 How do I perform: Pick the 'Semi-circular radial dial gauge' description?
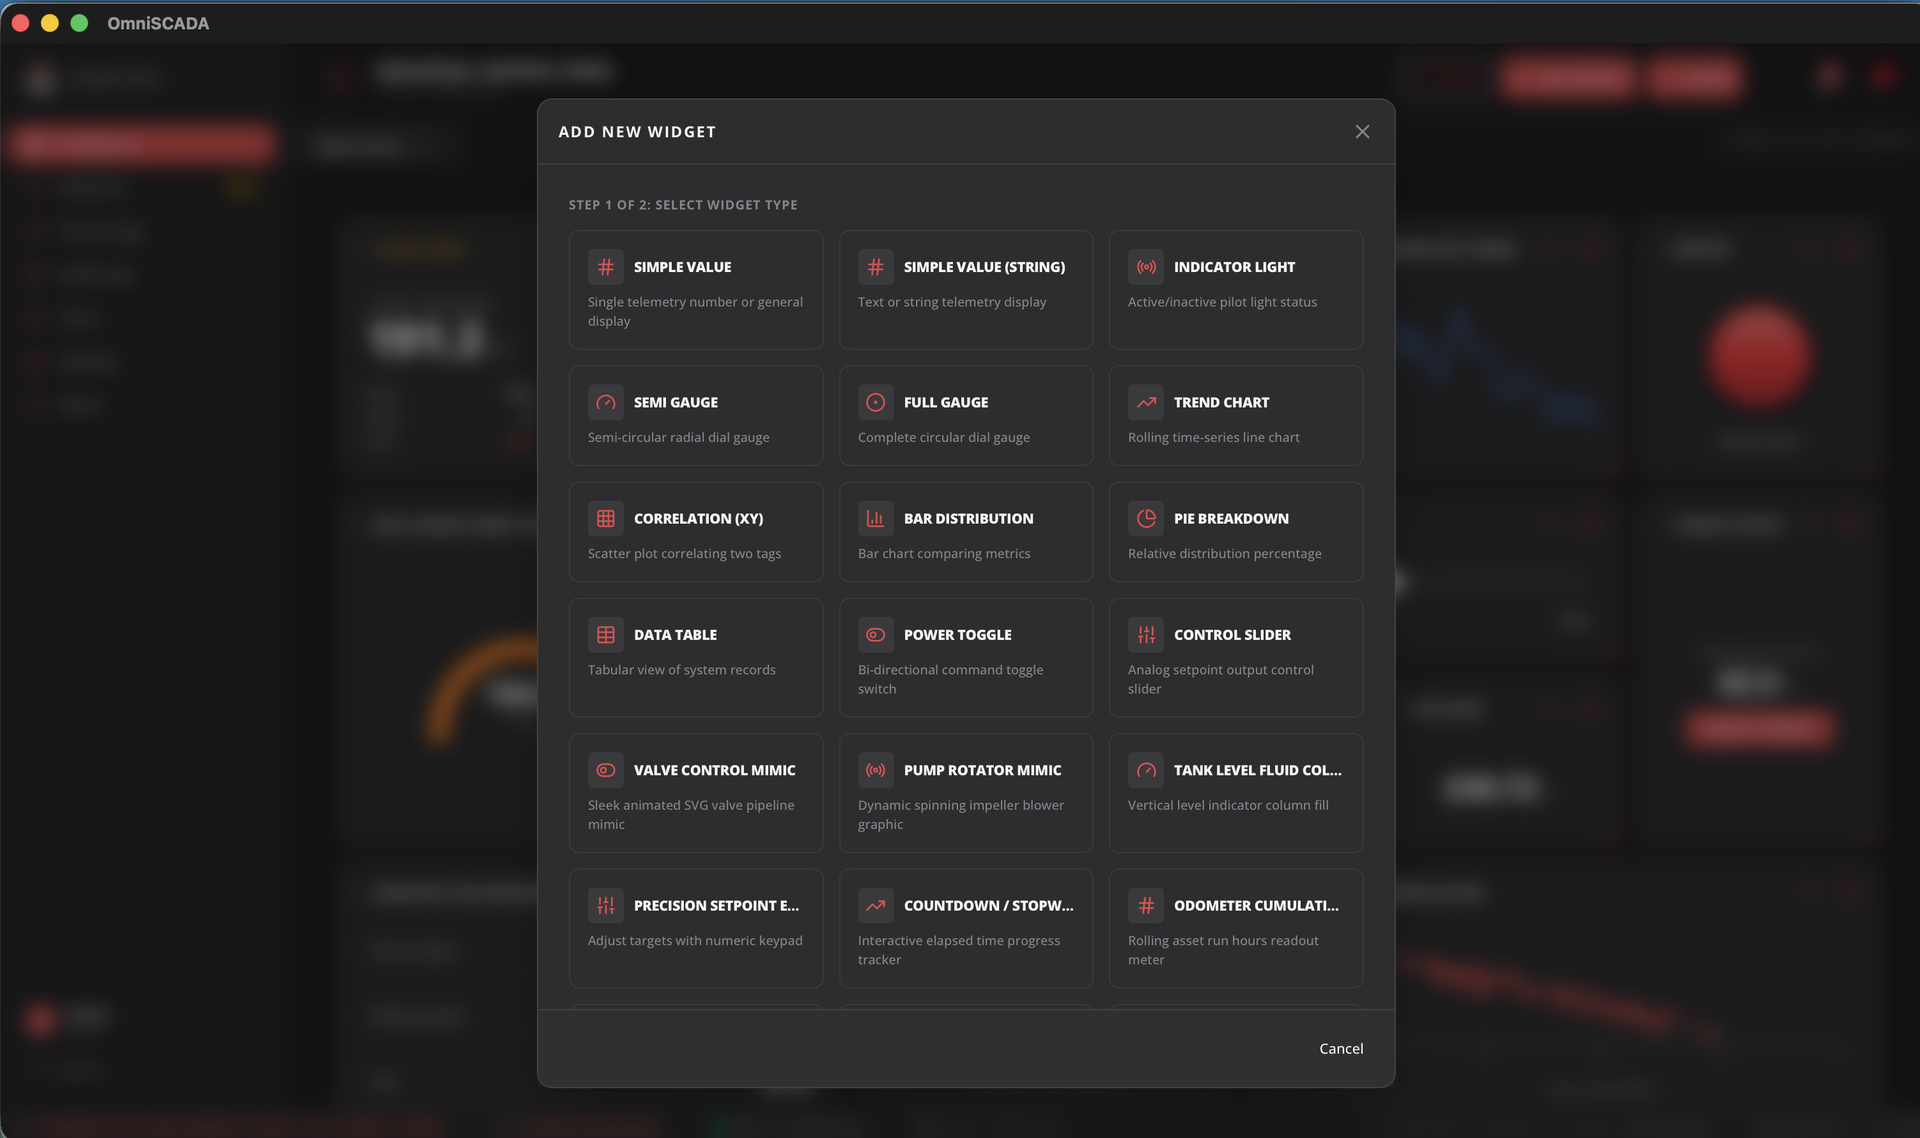coord(679,437)
